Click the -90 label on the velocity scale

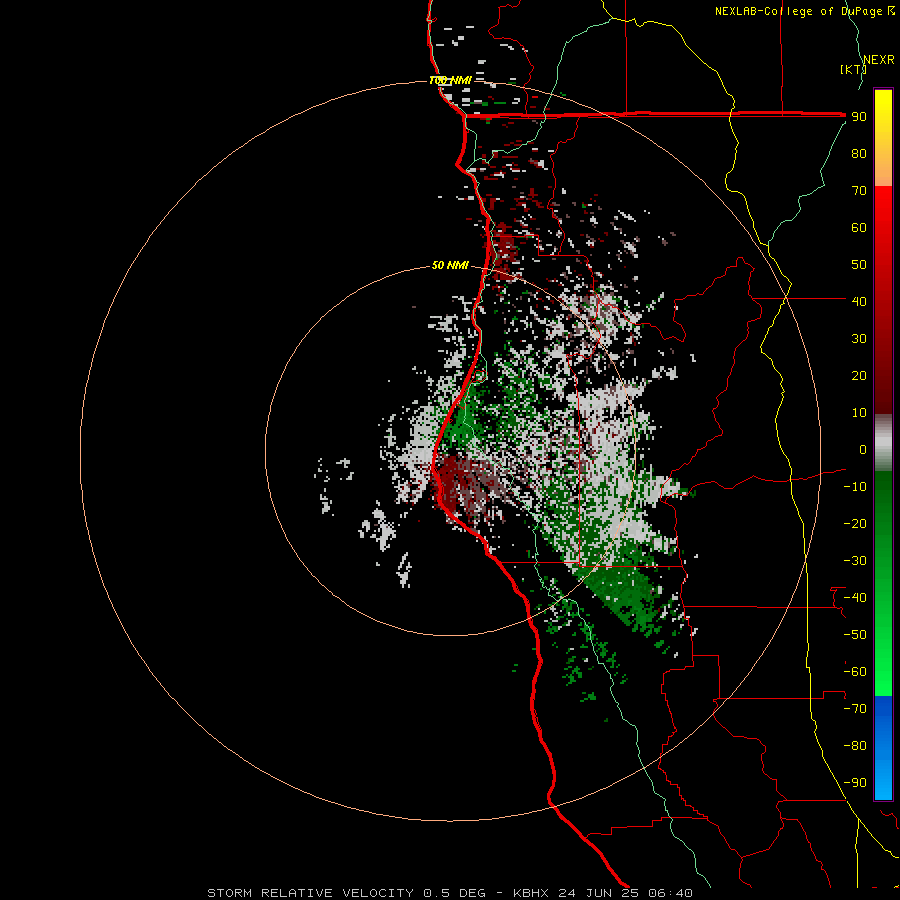point(855,783)
